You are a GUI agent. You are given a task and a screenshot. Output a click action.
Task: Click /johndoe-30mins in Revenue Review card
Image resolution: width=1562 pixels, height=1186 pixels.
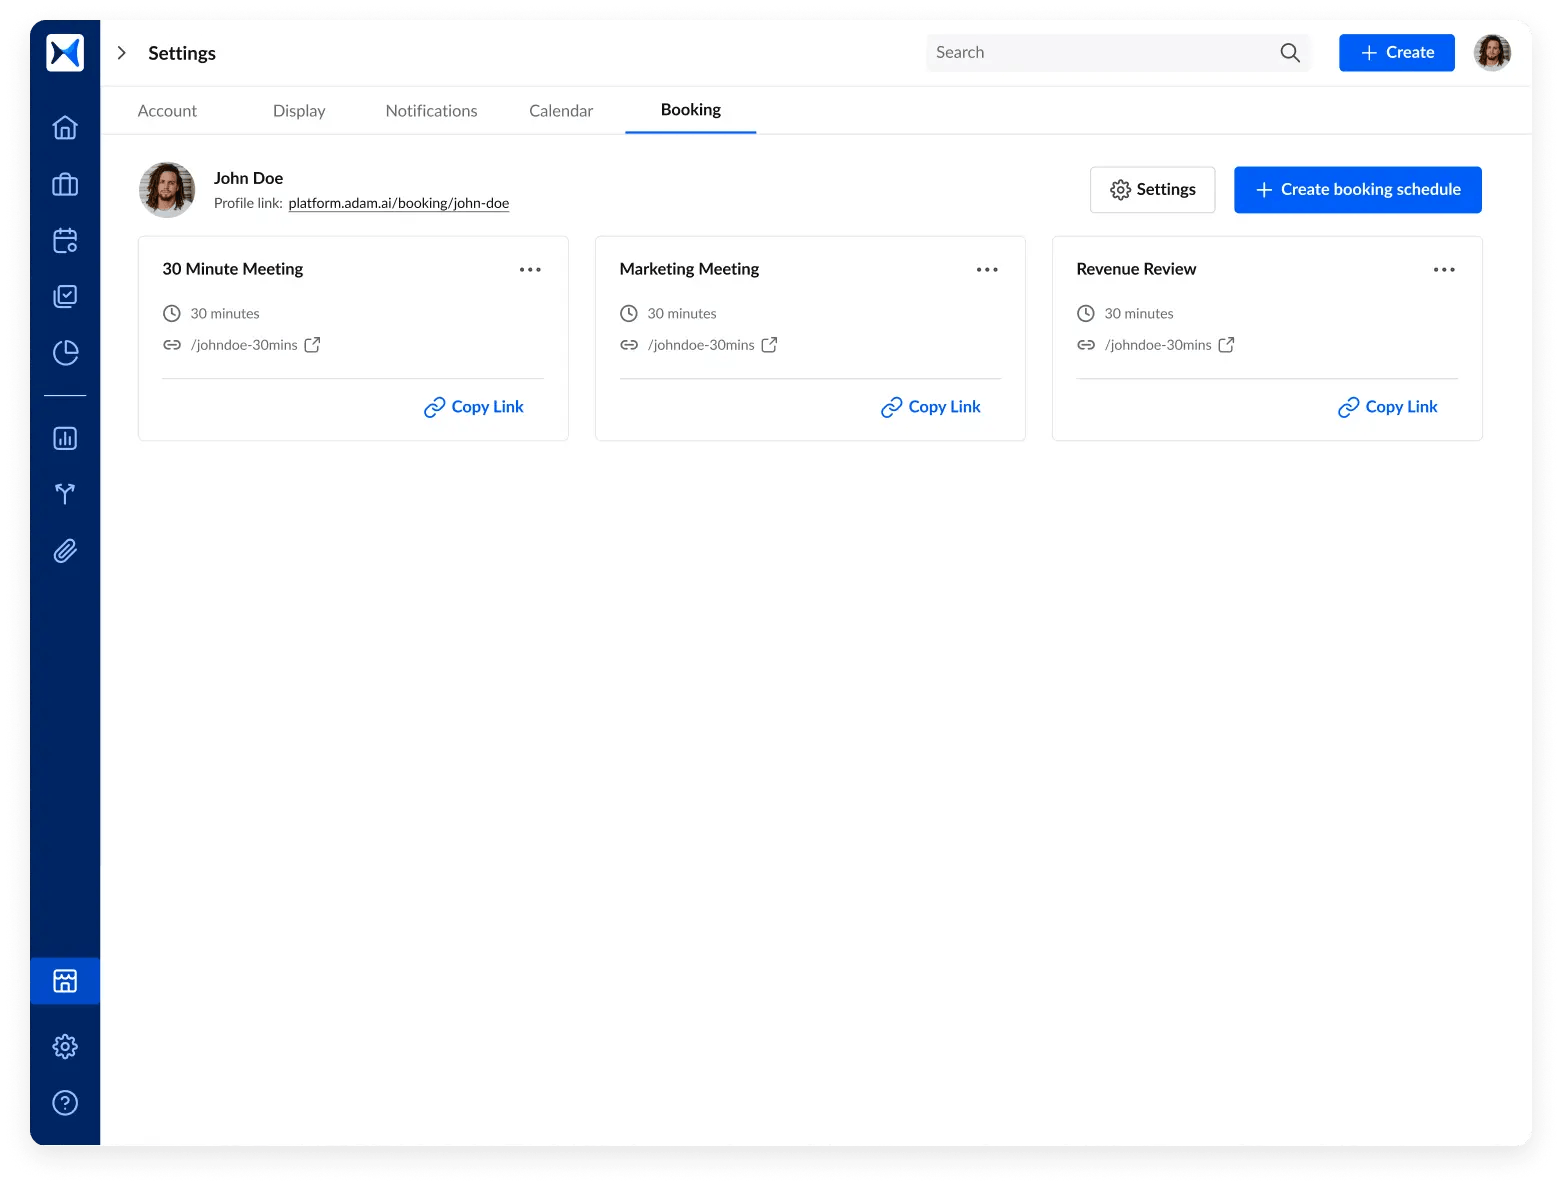[1158, 345]
